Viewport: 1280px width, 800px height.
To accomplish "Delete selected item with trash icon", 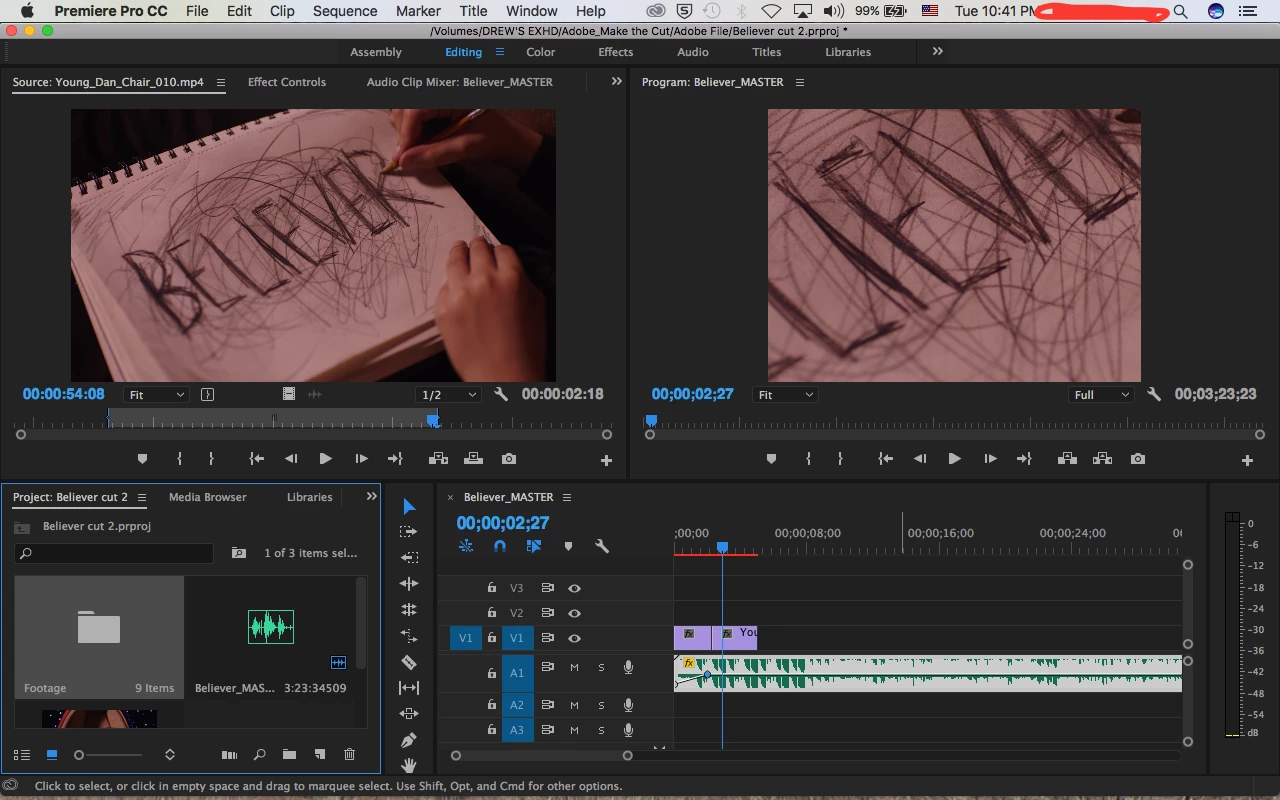I will [x=349, y=755].
